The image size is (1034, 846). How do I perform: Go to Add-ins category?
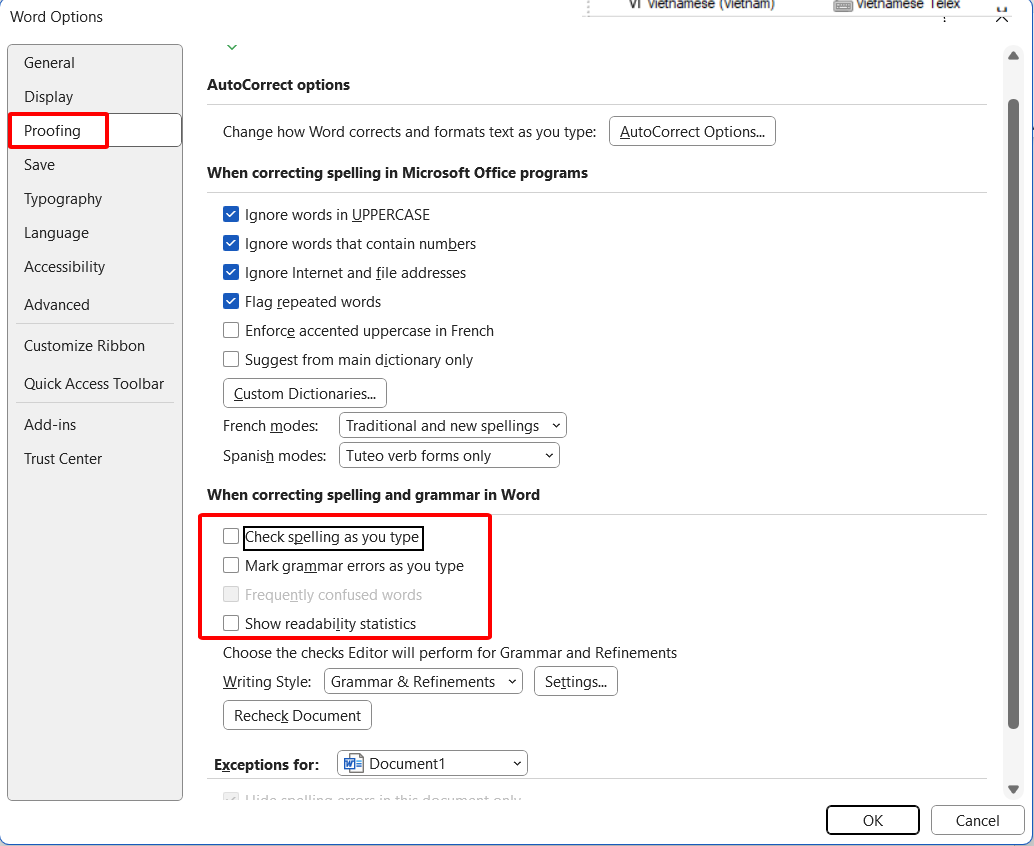tap(50, 425)
